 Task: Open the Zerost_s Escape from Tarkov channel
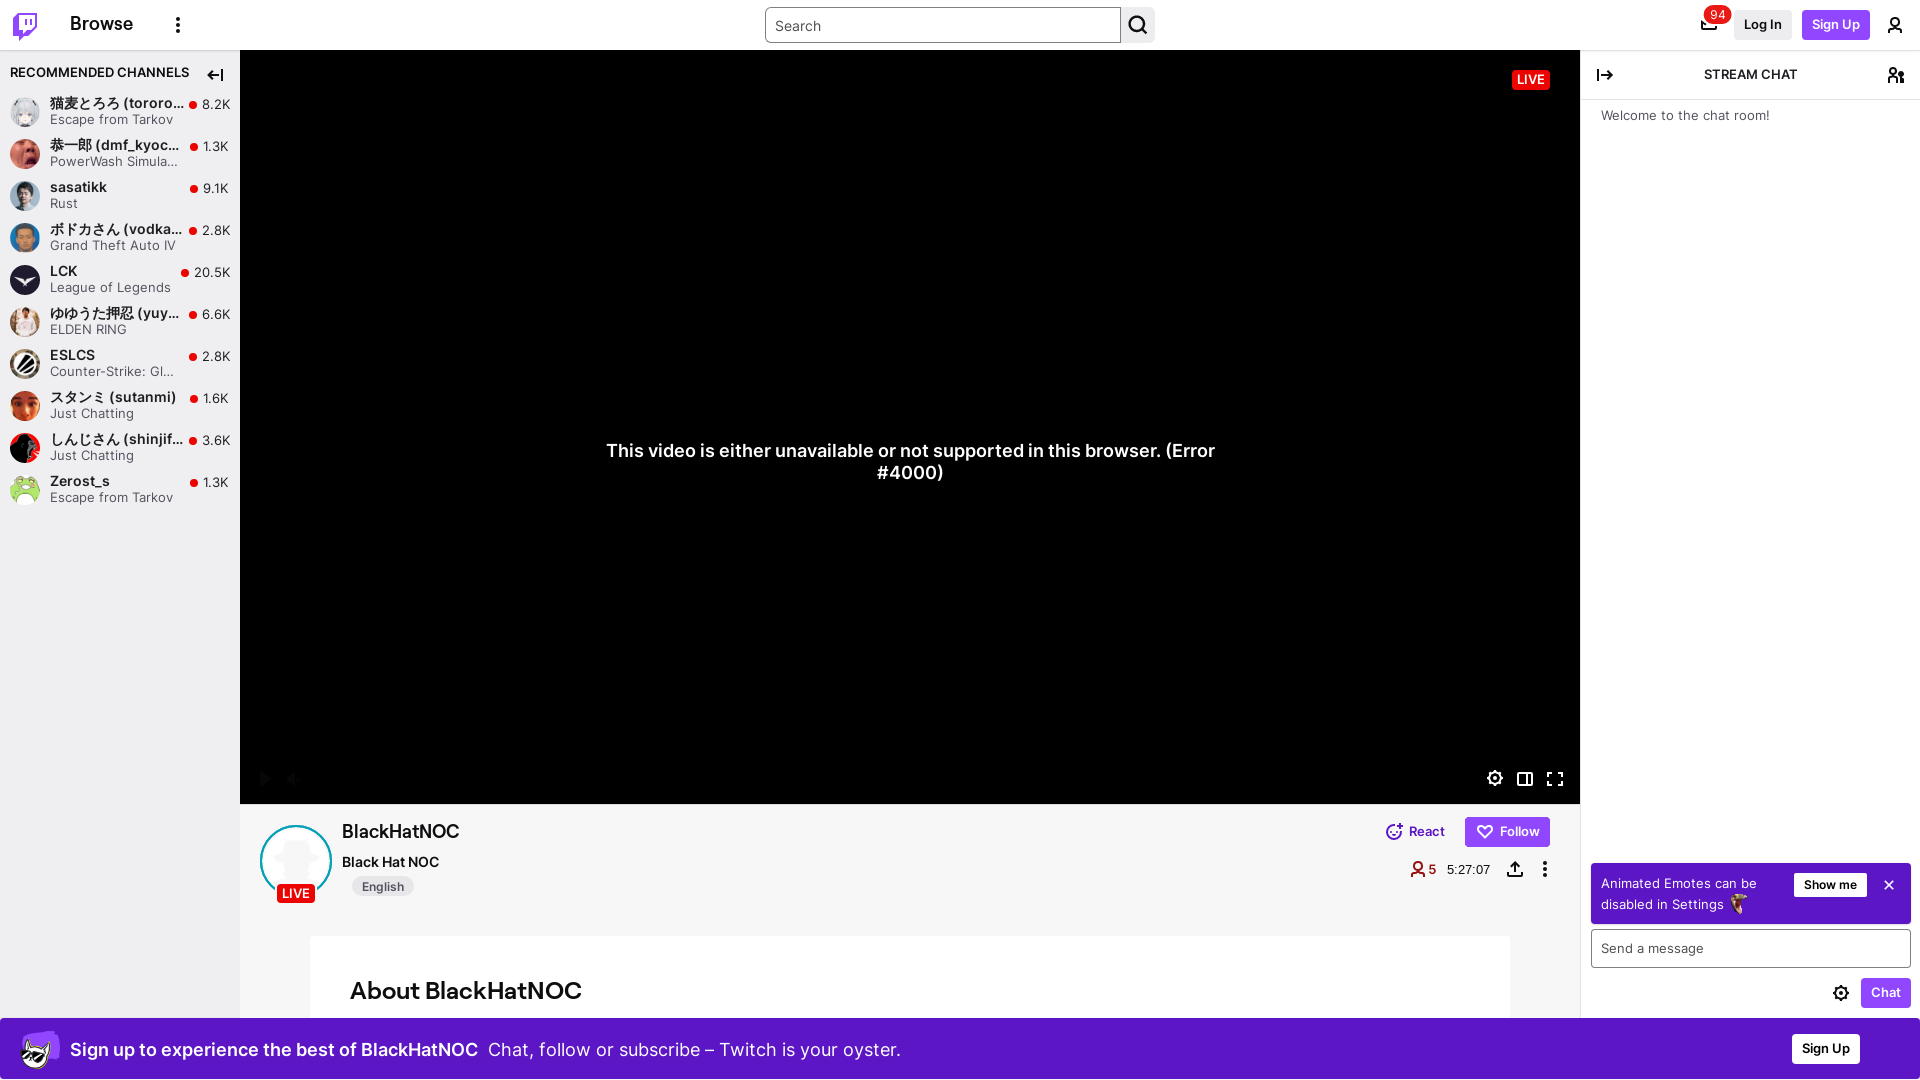pyautogui.click(x=120, y=489)
